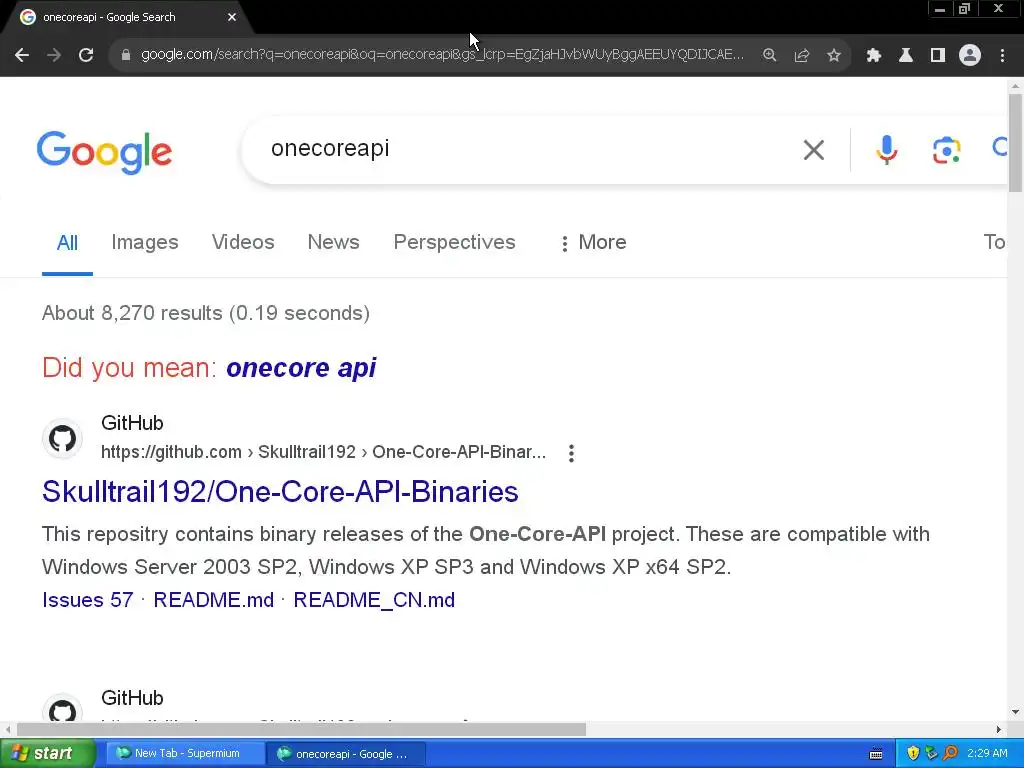Open the README_CN.md sitelink
The width and height of the screenshot is (1024, 768).
click(374, 600)
